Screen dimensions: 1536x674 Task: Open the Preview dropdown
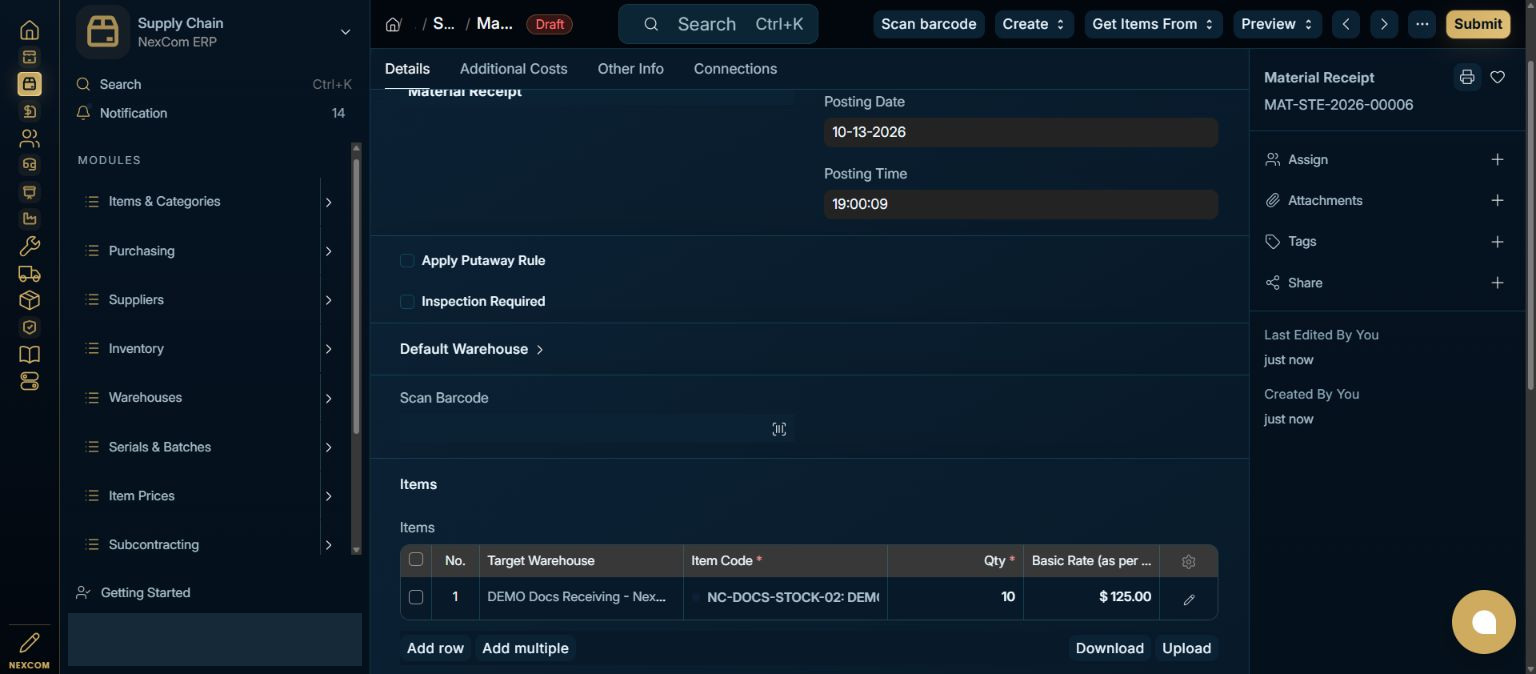tap(1277, 24)
